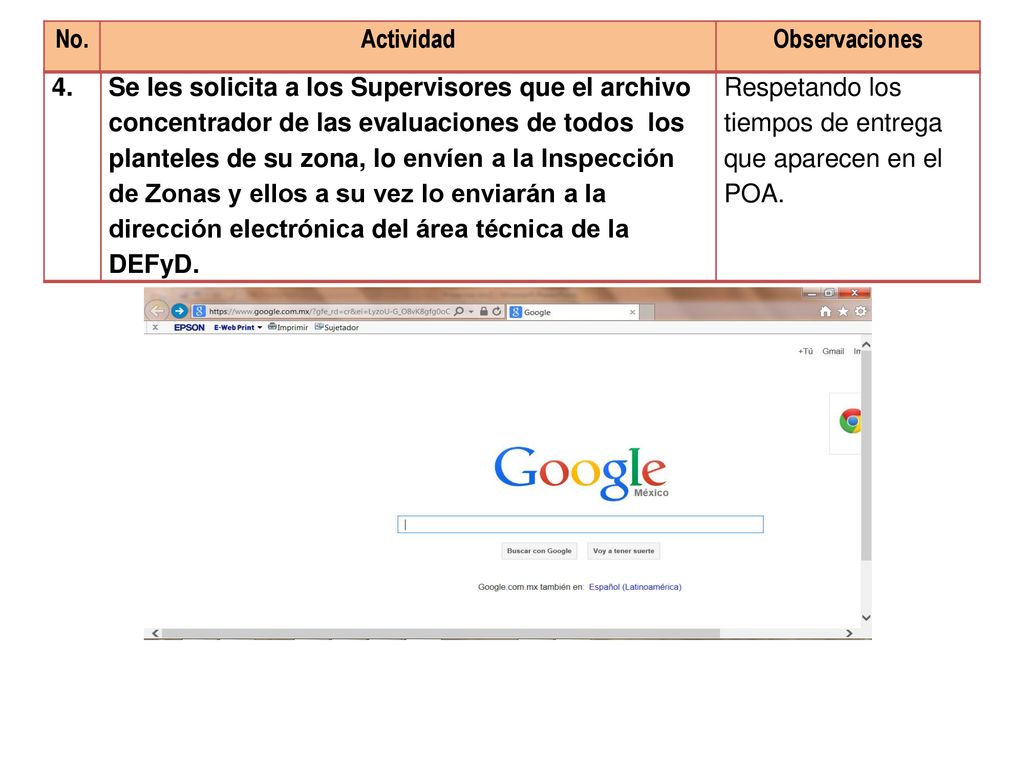Click the padlock security icon
This screenshot has width=1024, height=768.
(484, 312)
